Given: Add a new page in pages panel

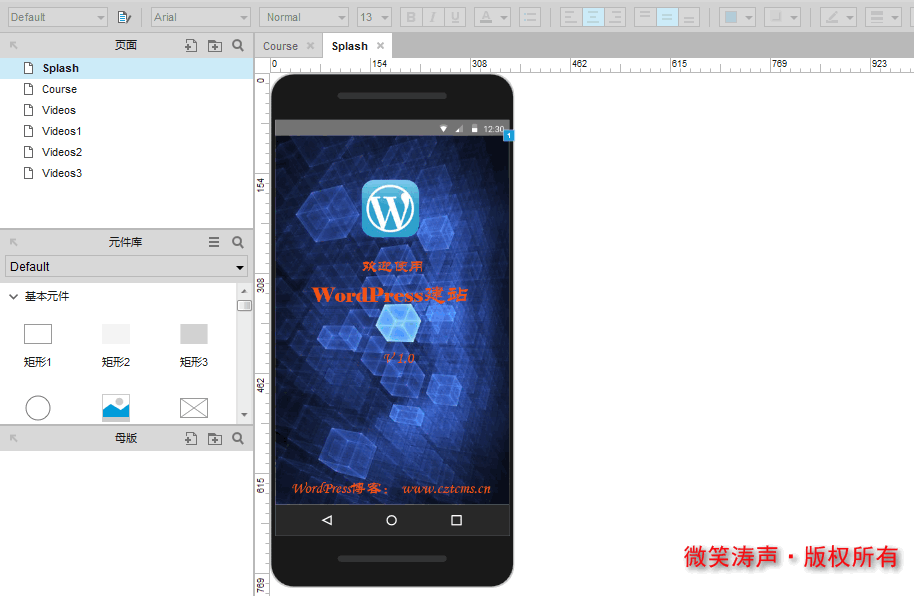Looking at the screenshot, I should pos(191,45).
